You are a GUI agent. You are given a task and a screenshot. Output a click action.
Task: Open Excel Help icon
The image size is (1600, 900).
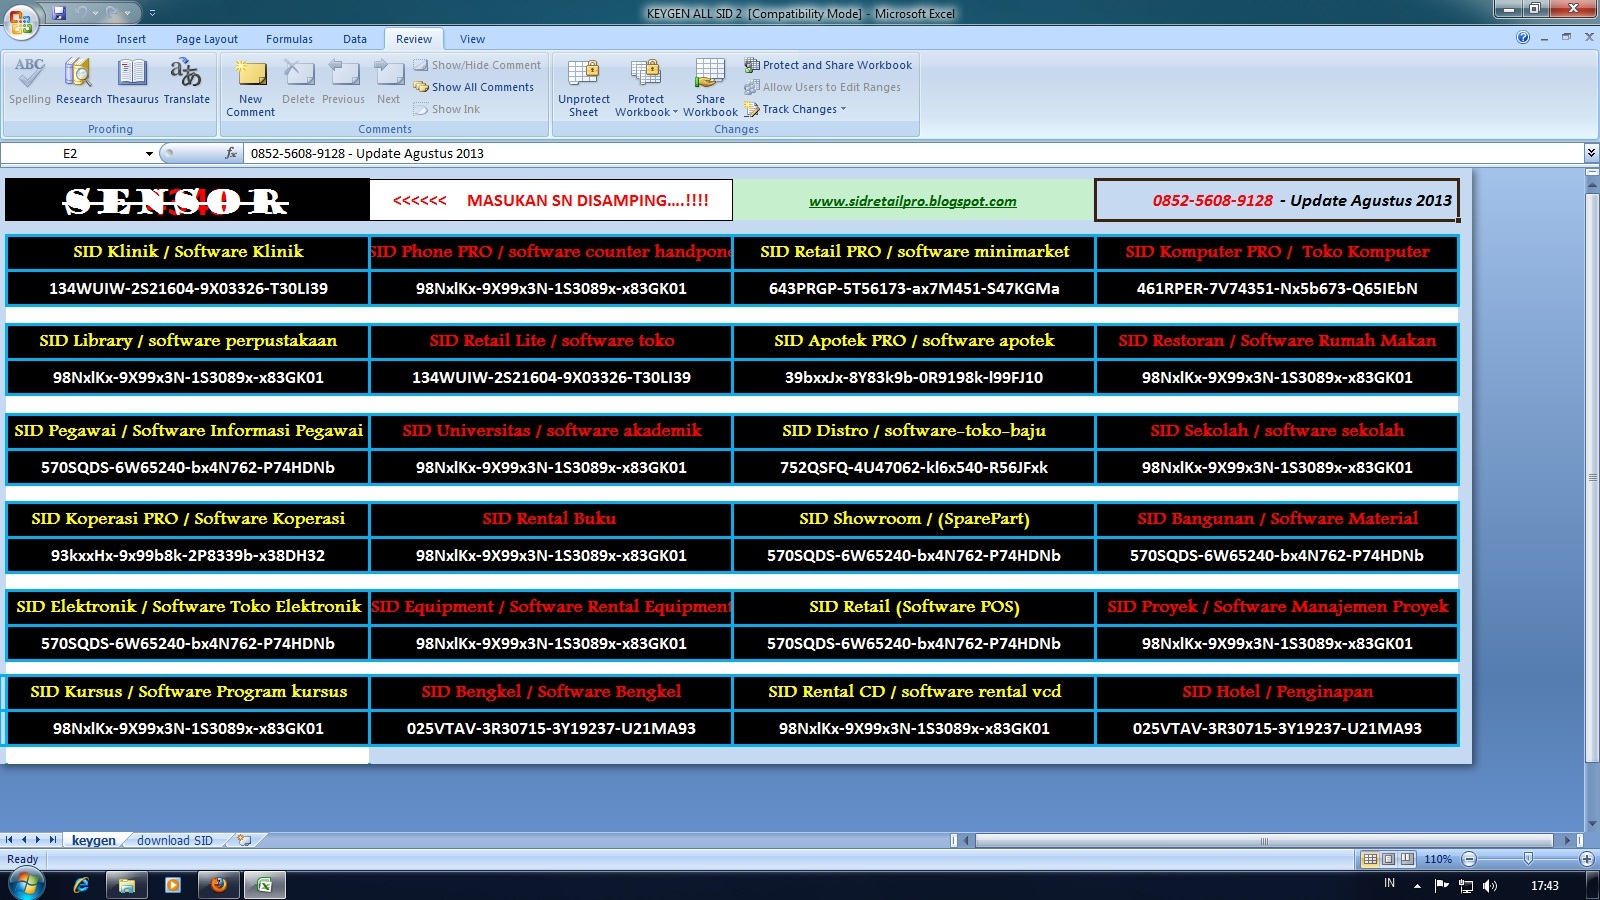coord(1523,38)
